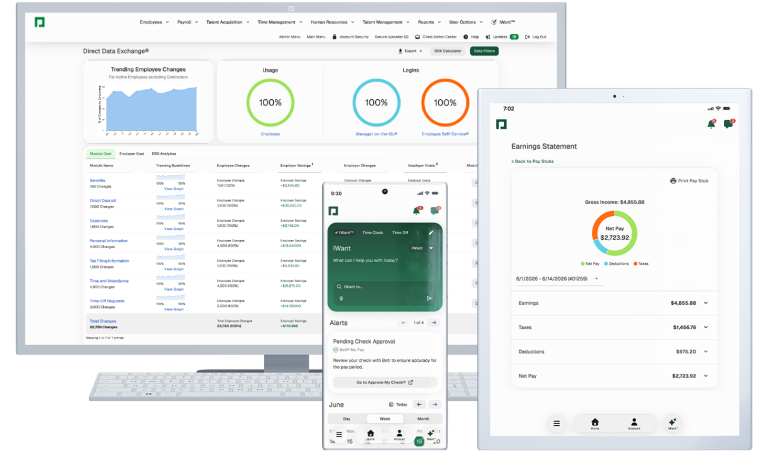The width and height of the screenshot is (768, 457).
Task: Open the phone notifications bell
Action: (x=416, y=211)
